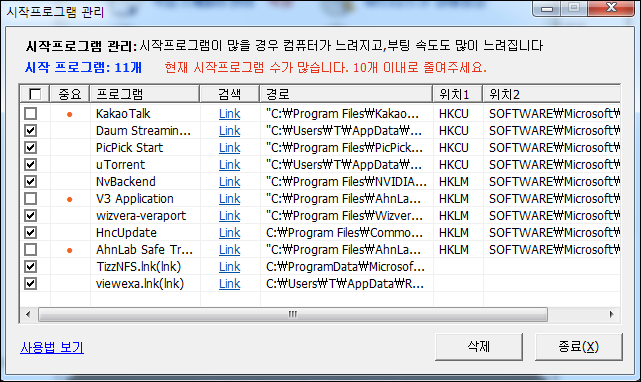641x382 pixels.
Task: Select the AhnLab Safe Tr... program name
Action: pyautogui.click(x=144, y=249)
